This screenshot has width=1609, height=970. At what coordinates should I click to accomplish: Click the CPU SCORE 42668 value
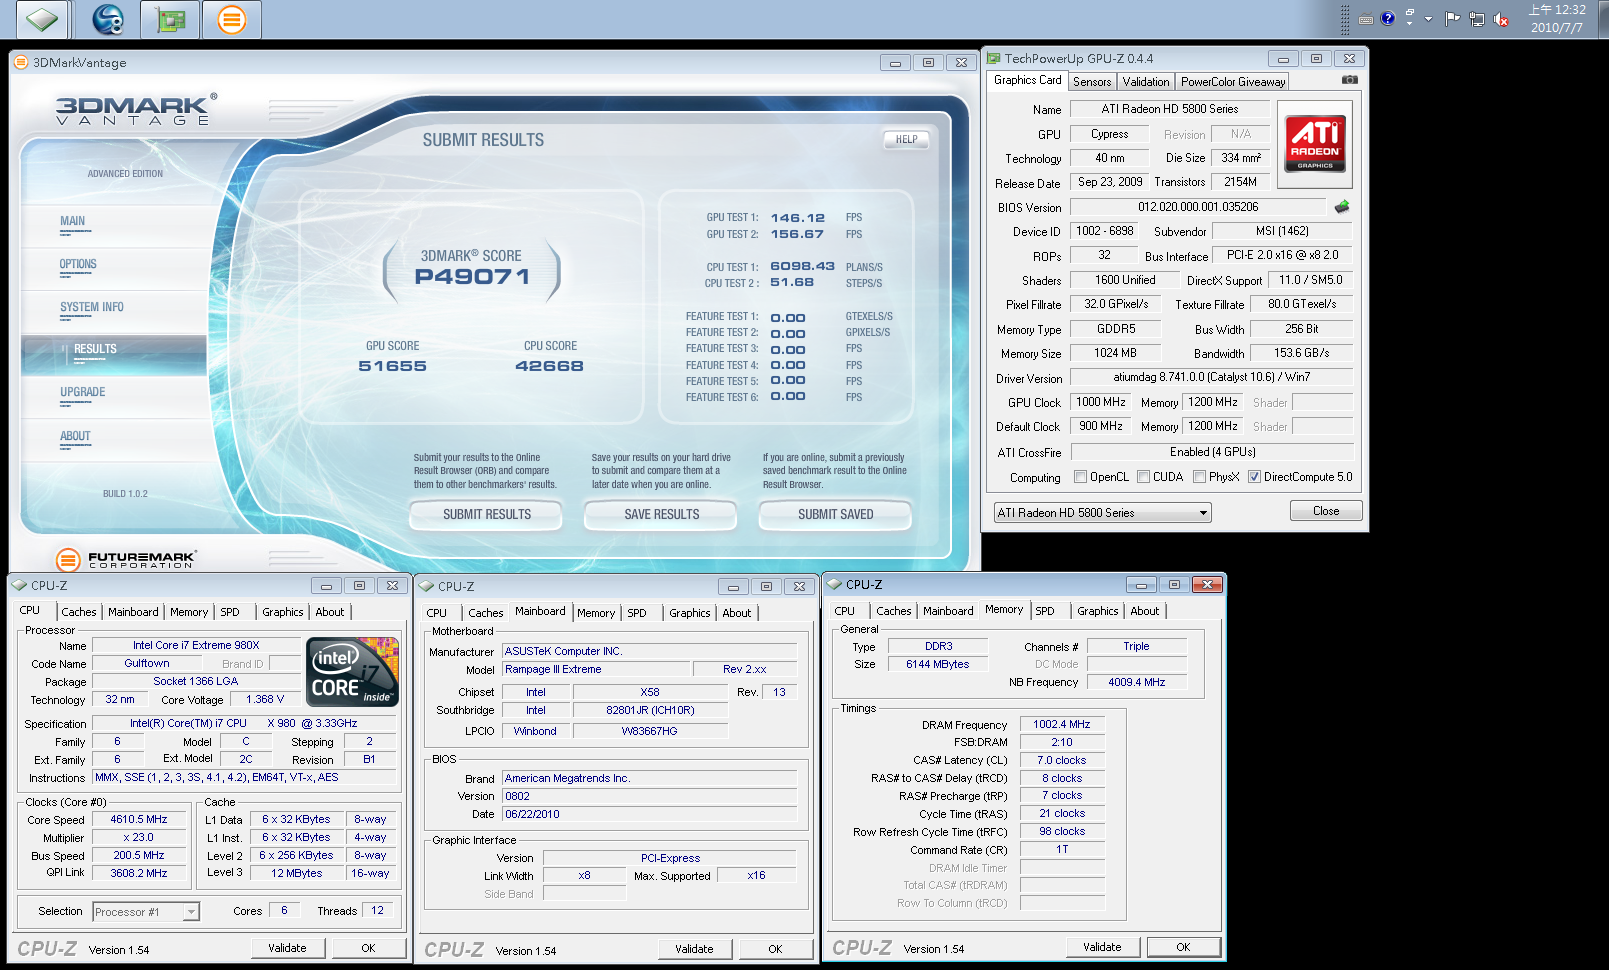tap(550, 366)
